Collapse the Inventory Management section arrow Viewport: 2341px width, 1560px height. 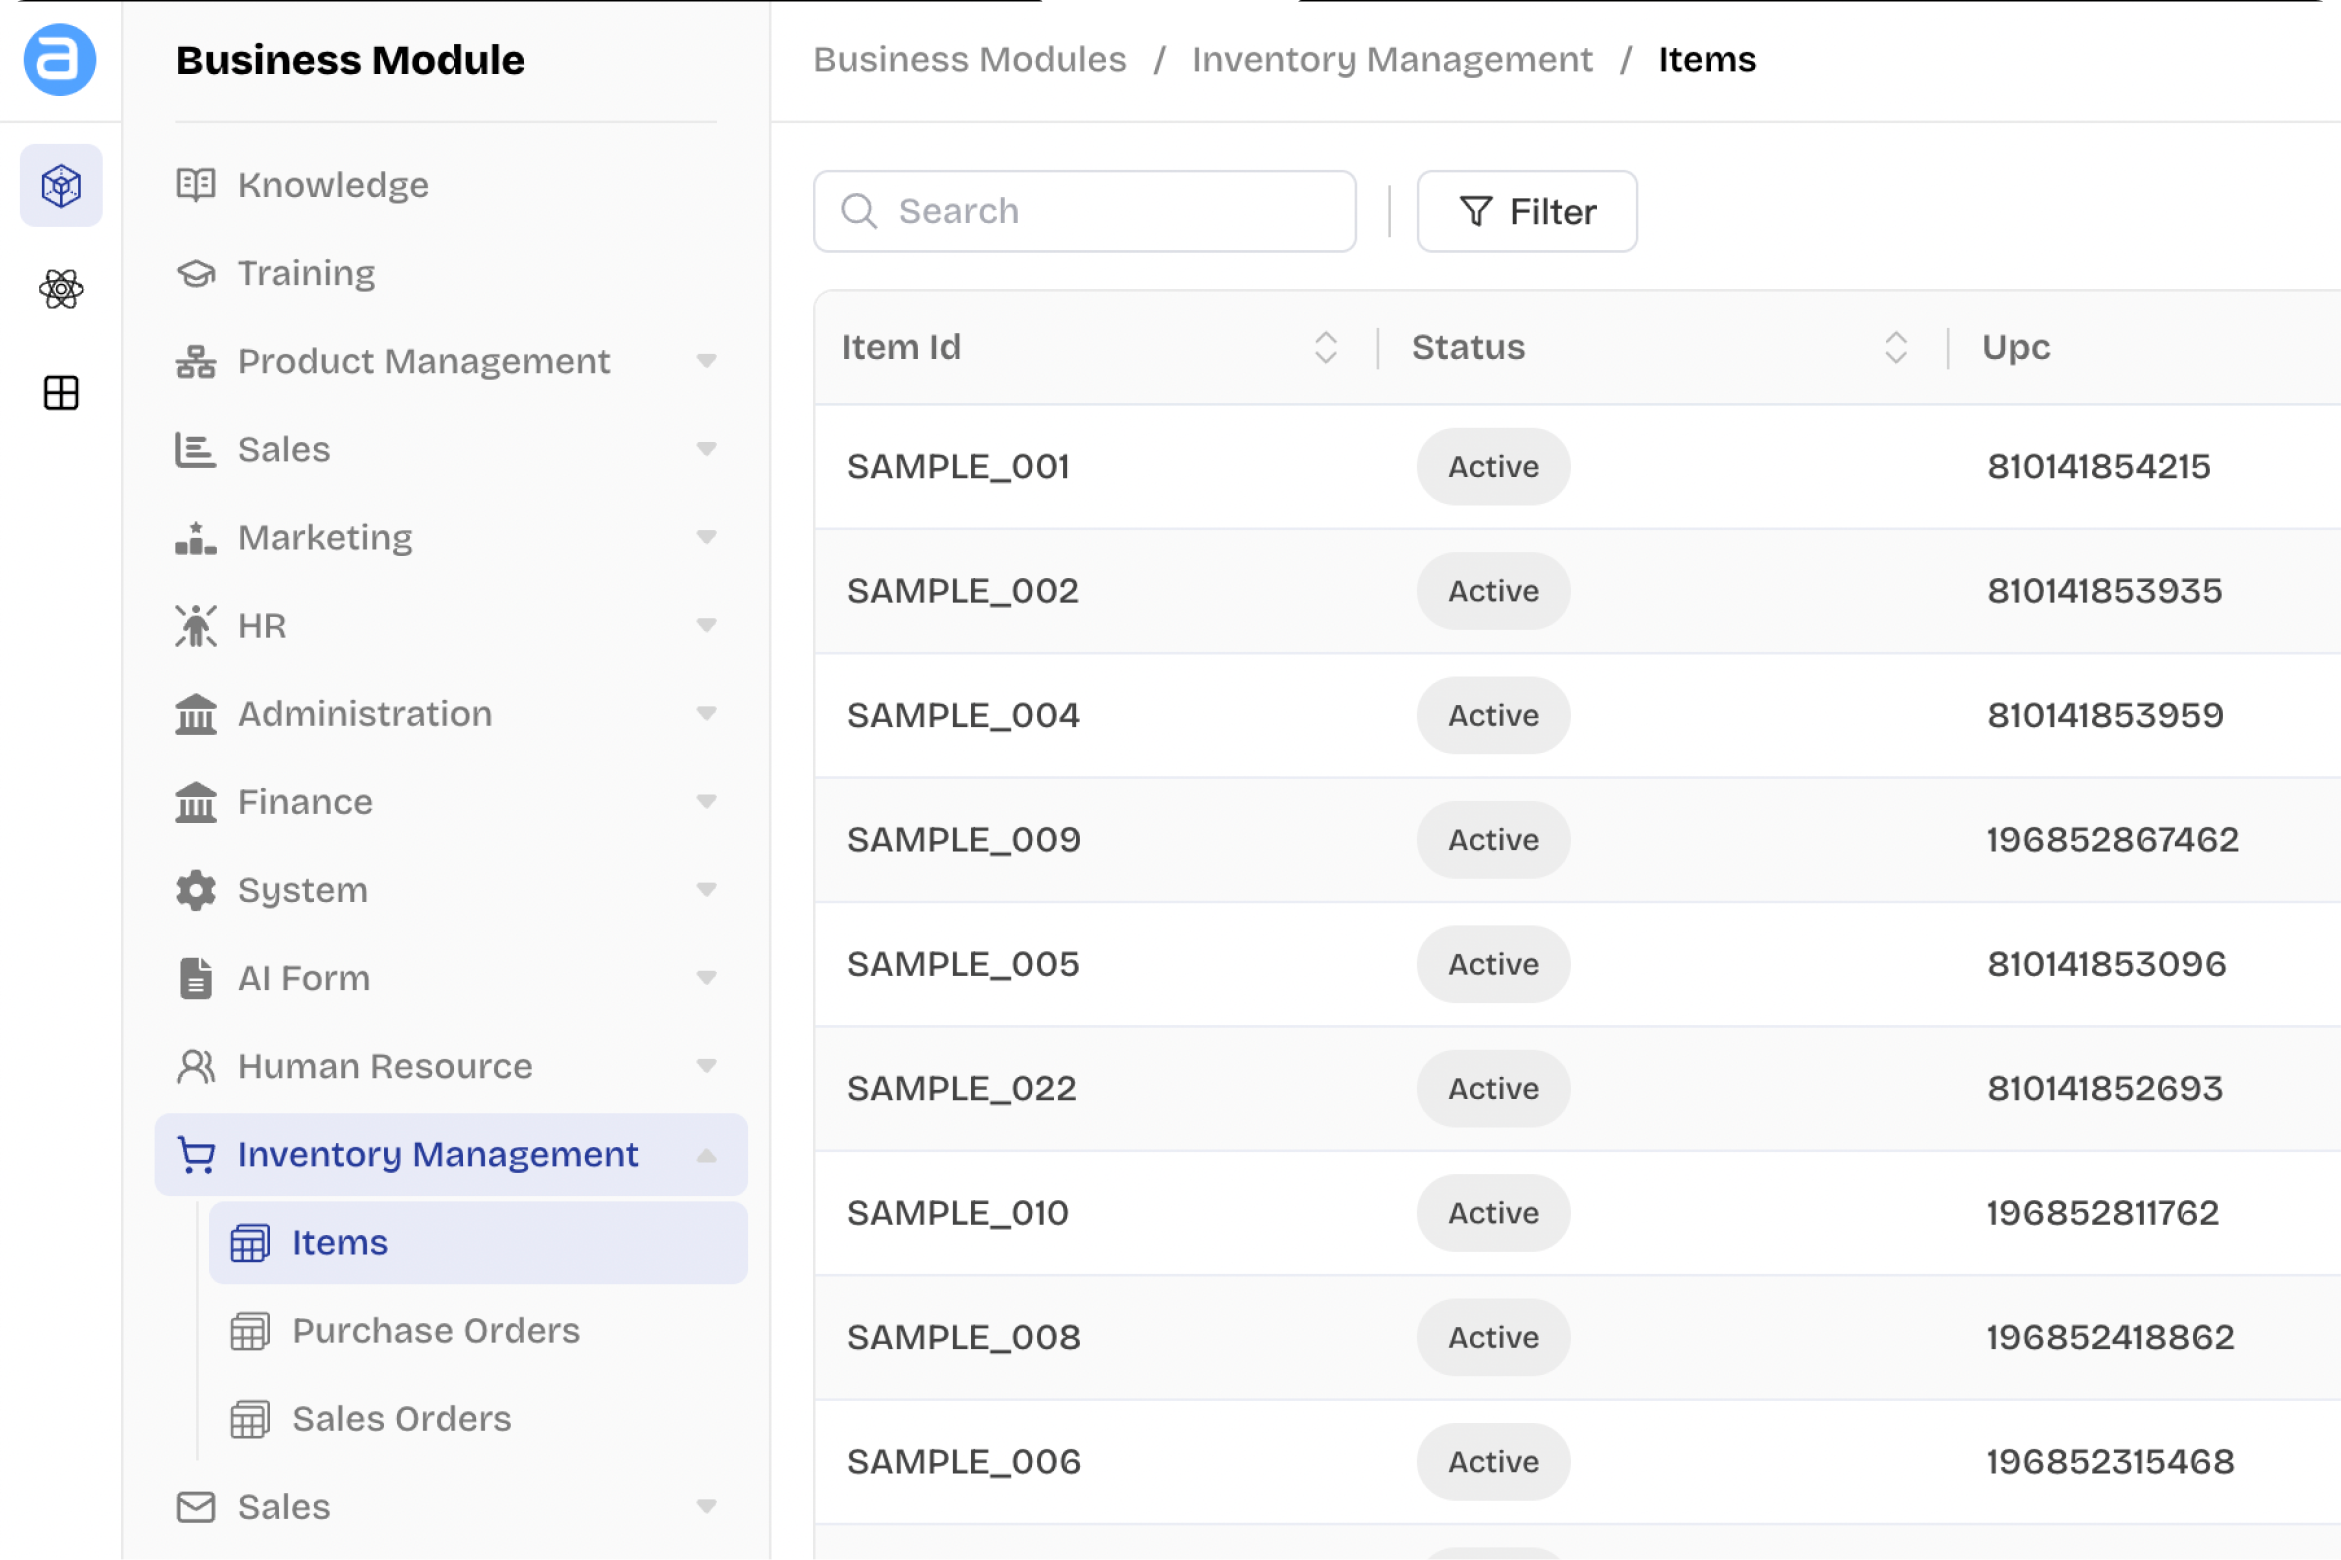[x=706, y=1155]
